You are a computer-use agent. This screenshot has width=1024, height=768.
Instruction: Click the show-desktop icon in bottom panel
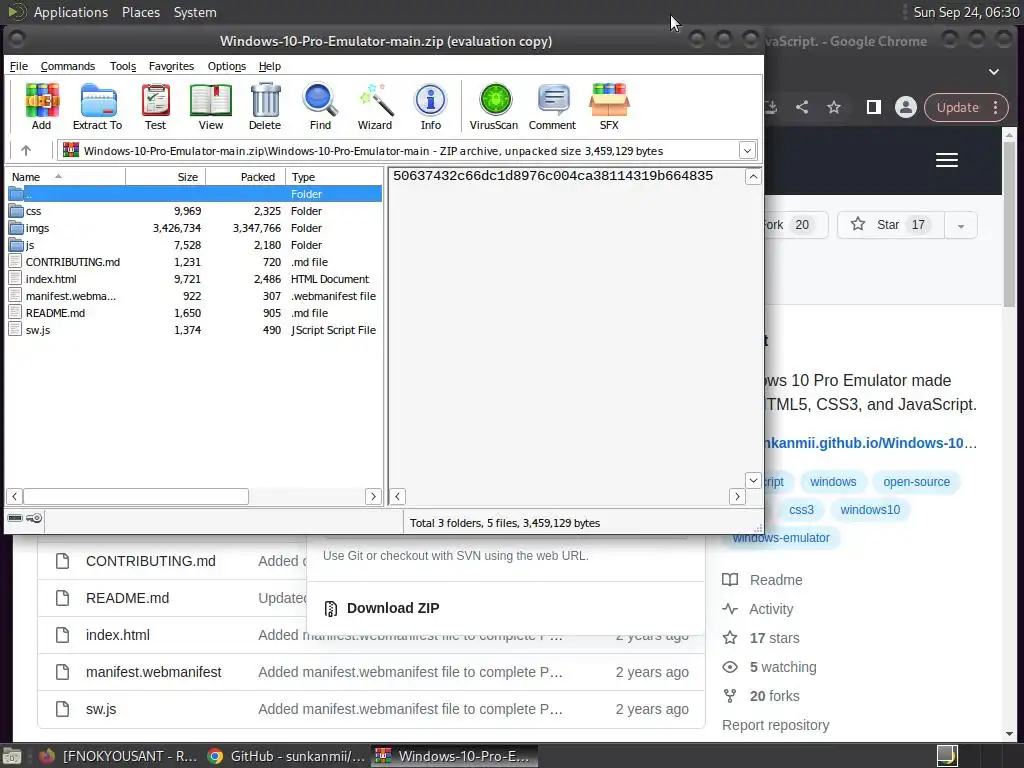coord(11,756)
